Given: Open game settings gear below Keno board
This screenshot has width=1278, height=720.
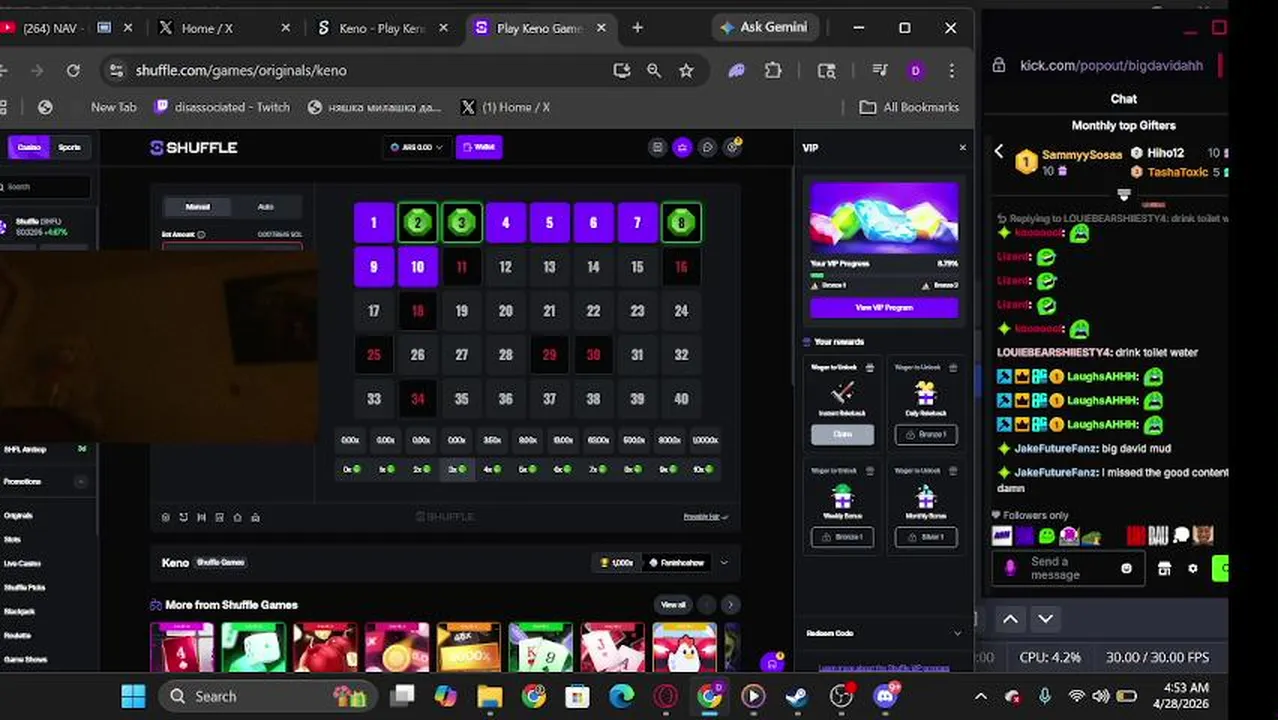Looking at the screenshot, I should [x=166, y=517].
